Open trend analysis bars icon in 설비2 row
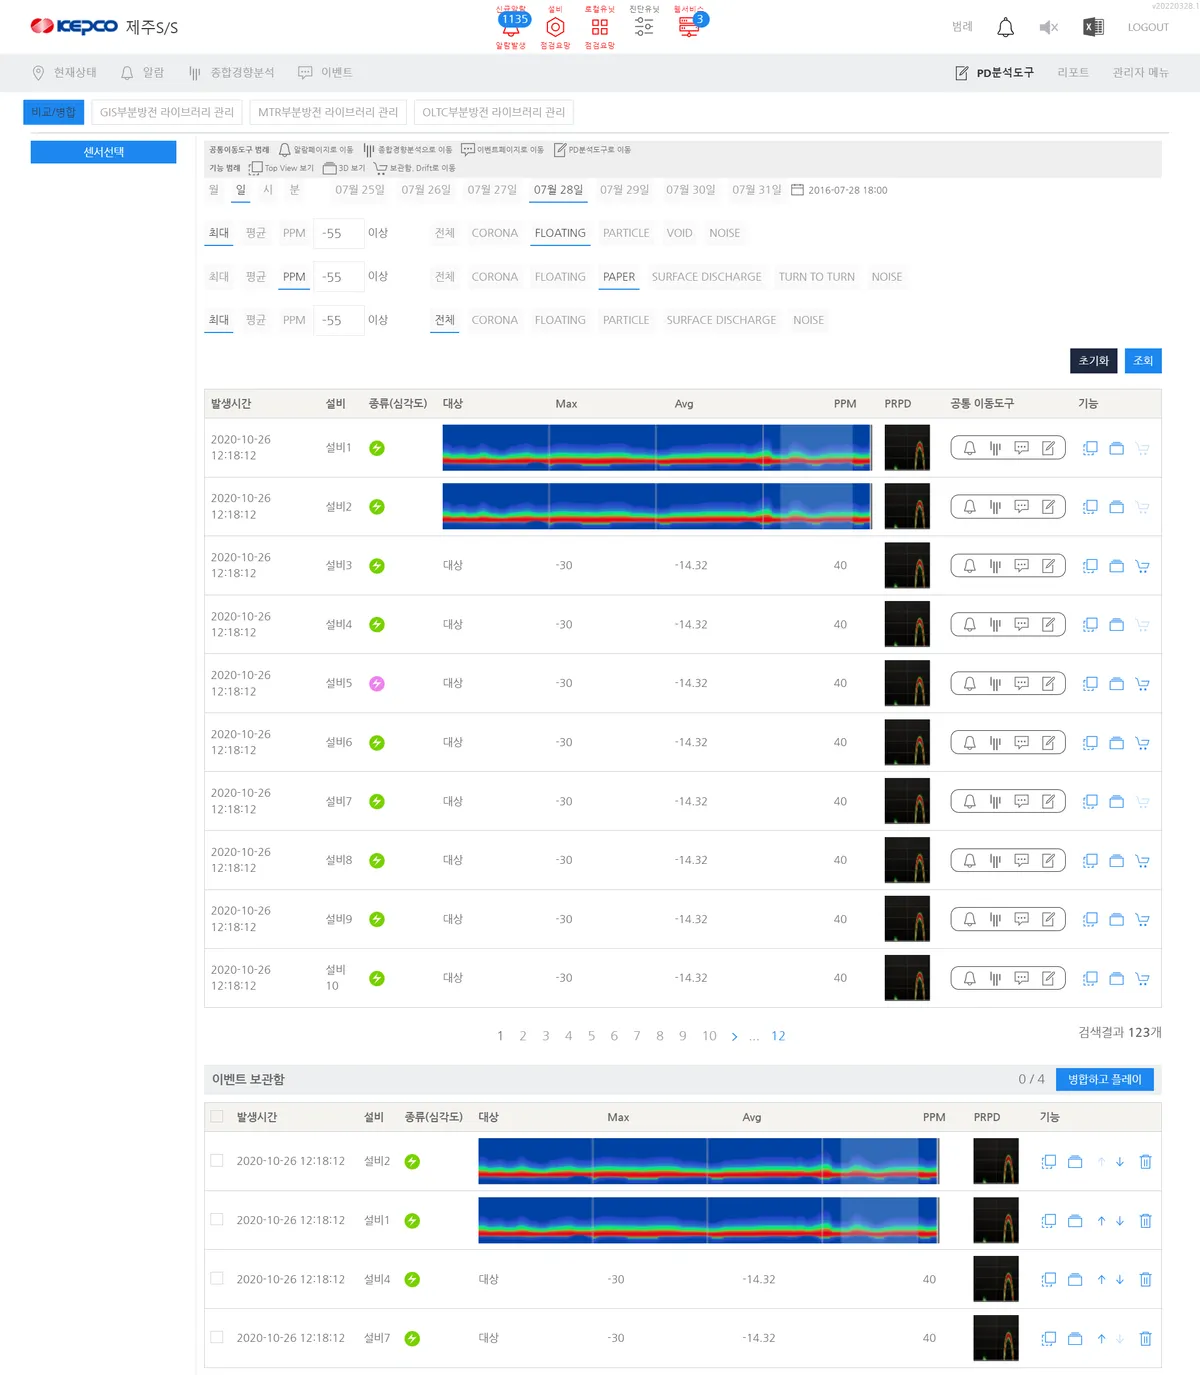The height and width of the screenshot is (1375, 1200). coord(995,507)
